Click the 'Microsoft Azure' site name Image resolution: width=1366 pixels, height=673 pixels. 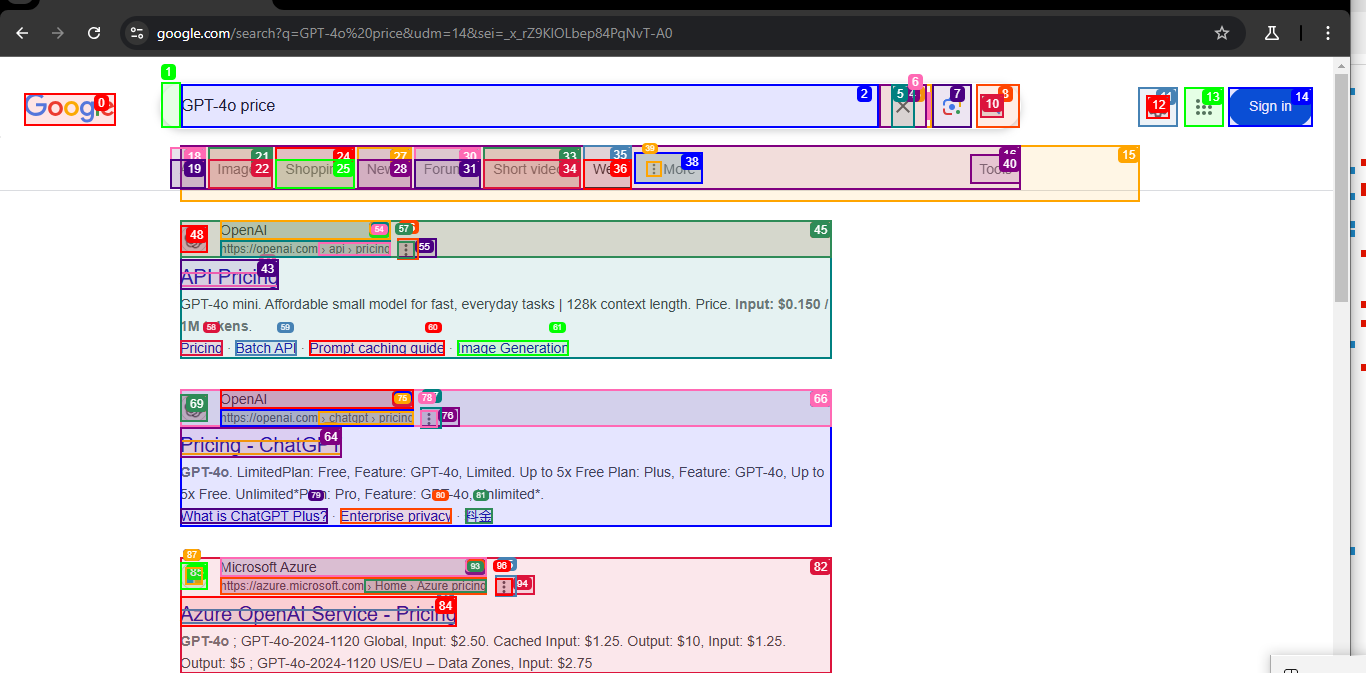[x=269, y=567]
